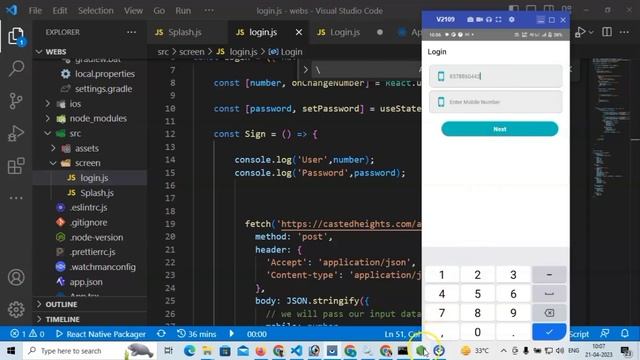Open Explorer panel more actions ellipsis
Image resolution: width=640 pixels, height=360 pixels.
point(131,32)
